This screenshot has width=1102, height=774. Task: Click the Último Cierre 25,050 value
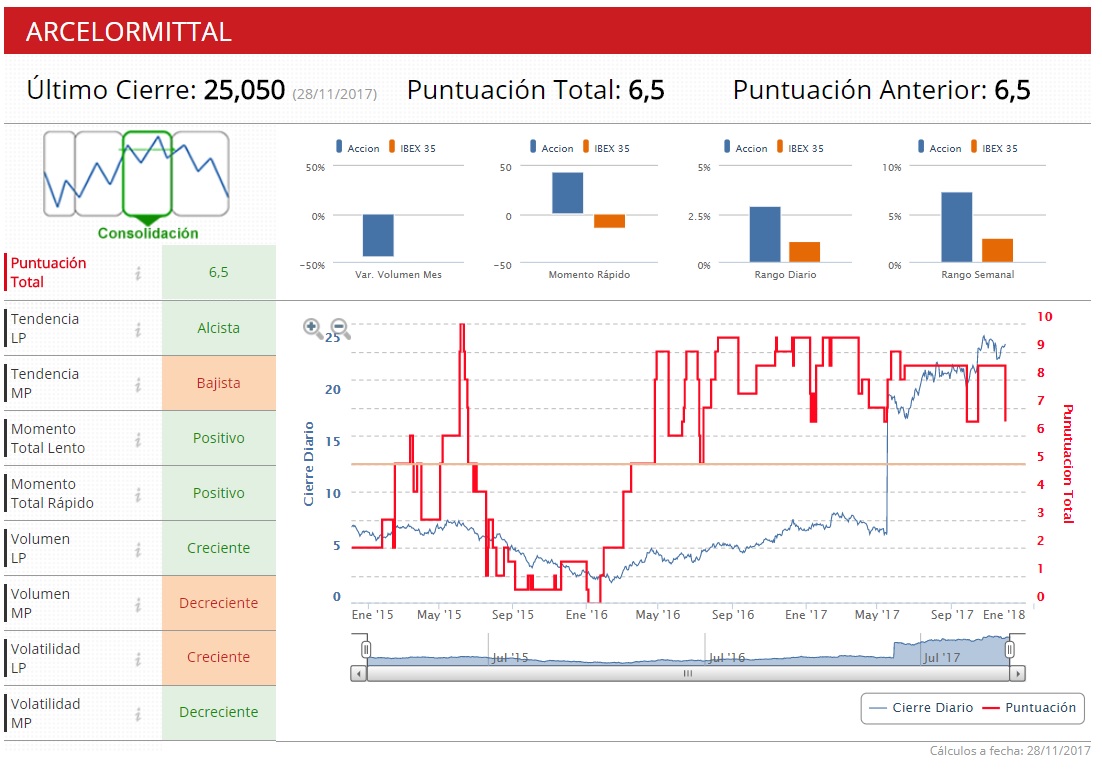coord(244,90)
